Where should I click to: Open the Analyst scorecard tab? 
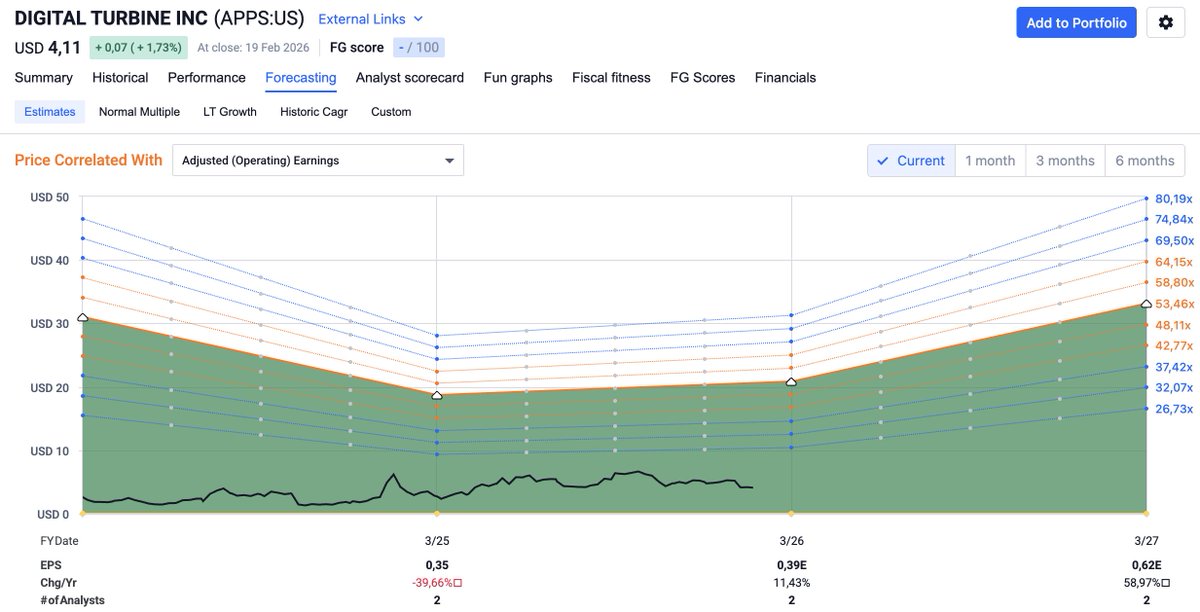tap(409, 77)
